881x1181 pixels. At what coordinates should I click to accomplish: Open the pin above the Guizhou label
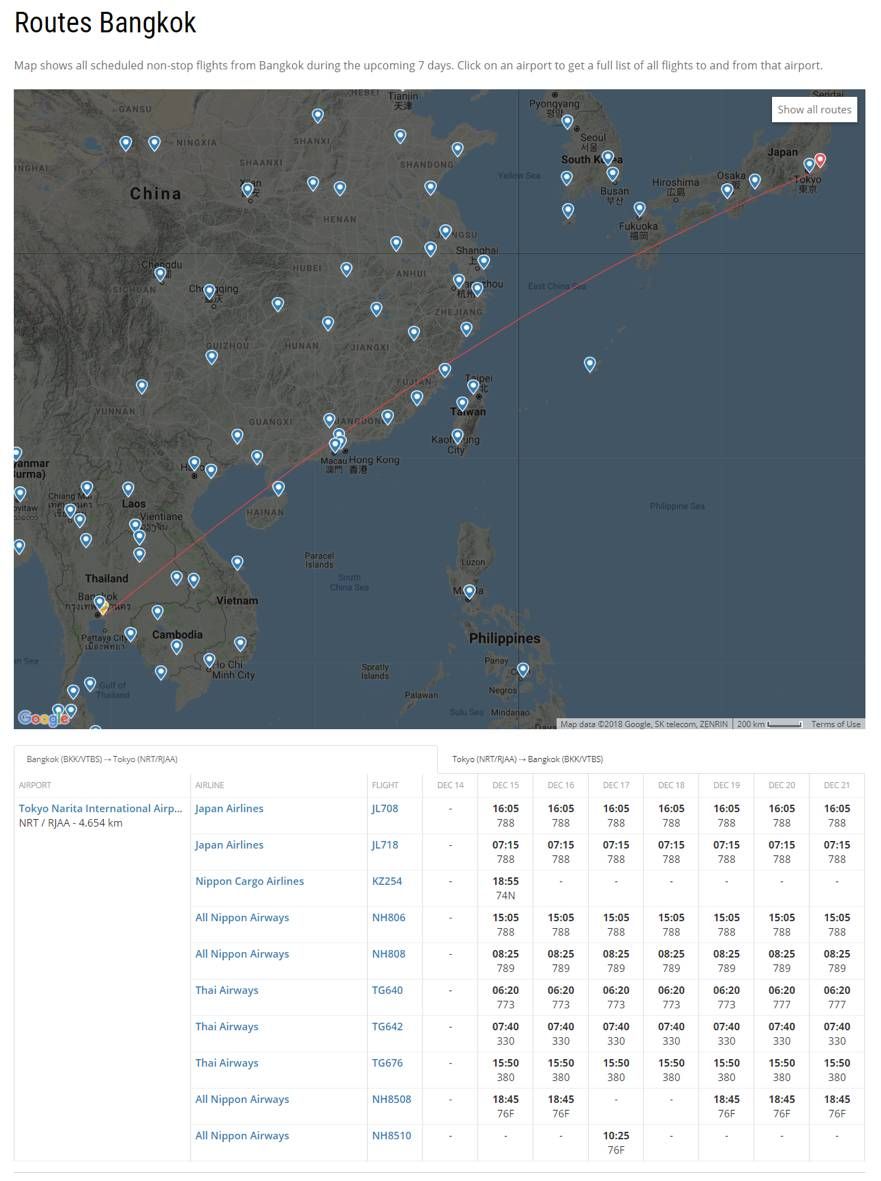pyautogui.click(x=212, y=357)
